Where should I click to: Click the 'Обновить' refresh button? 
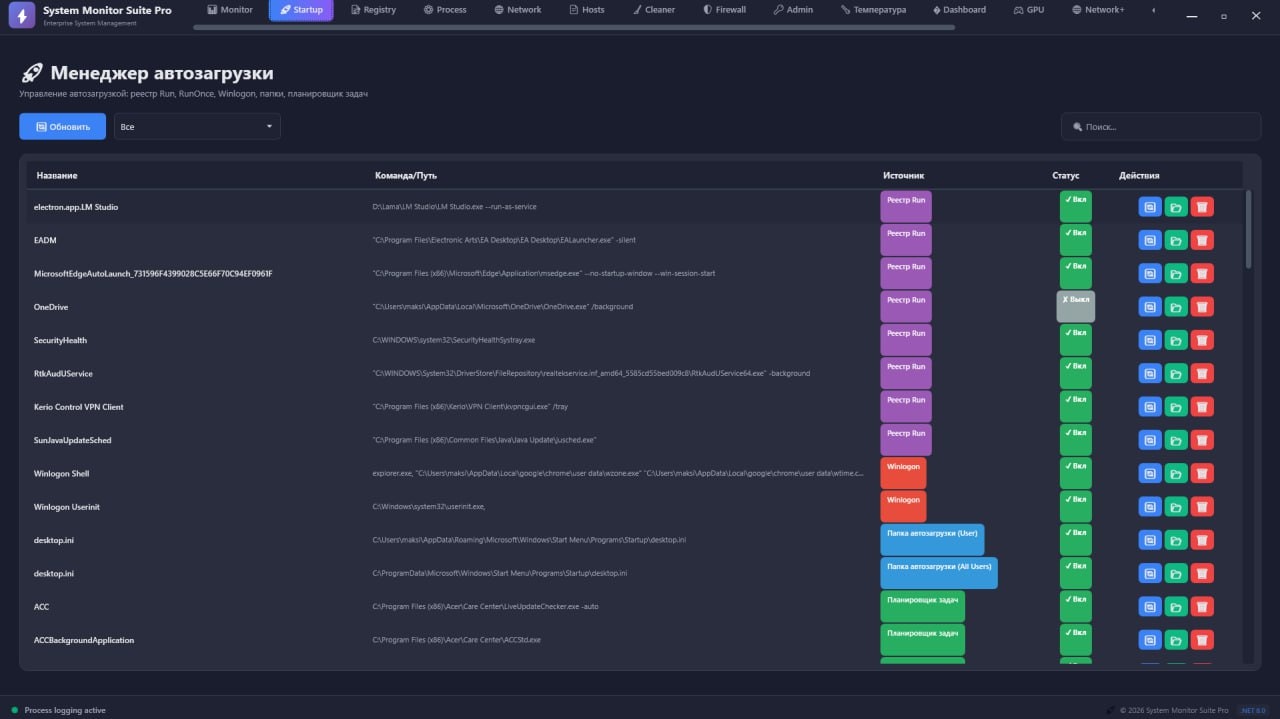(62, 126)
